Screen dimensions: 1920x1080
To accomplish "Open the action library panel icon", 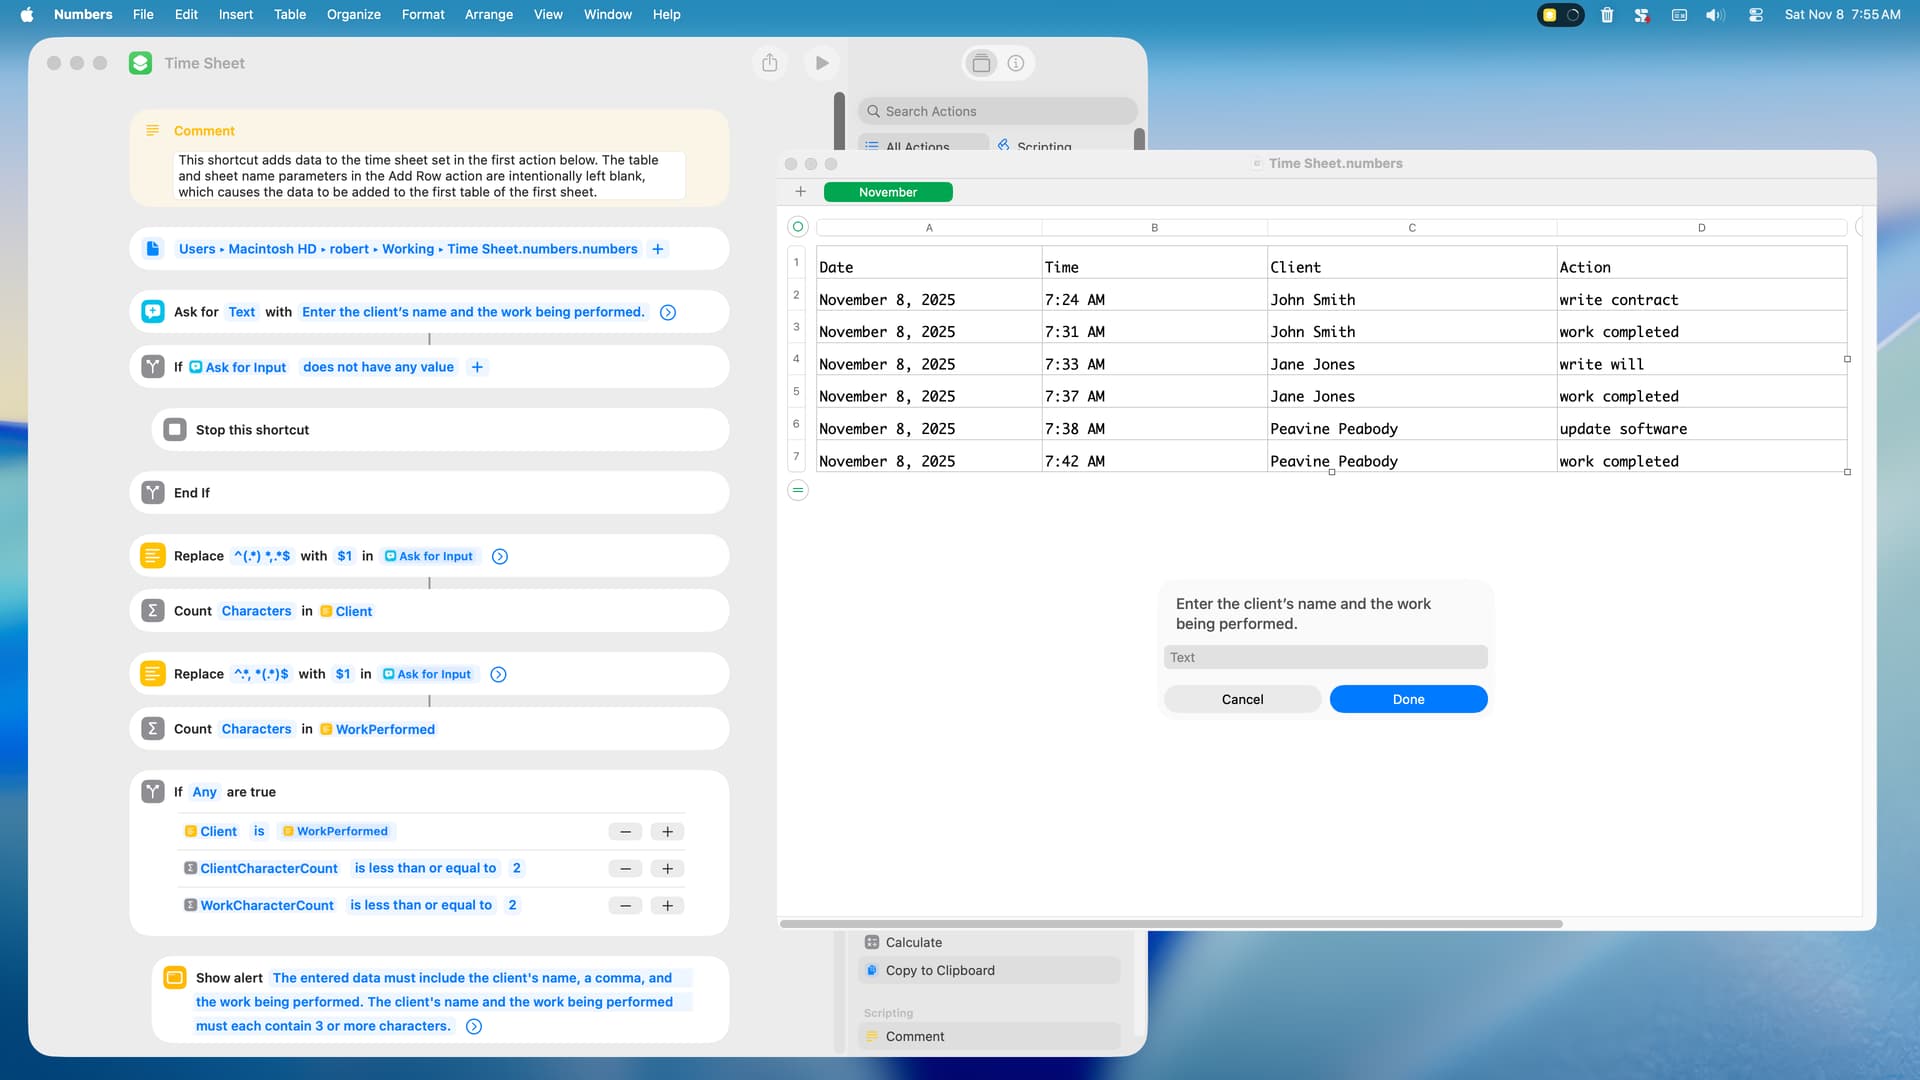I will [981, 63].
